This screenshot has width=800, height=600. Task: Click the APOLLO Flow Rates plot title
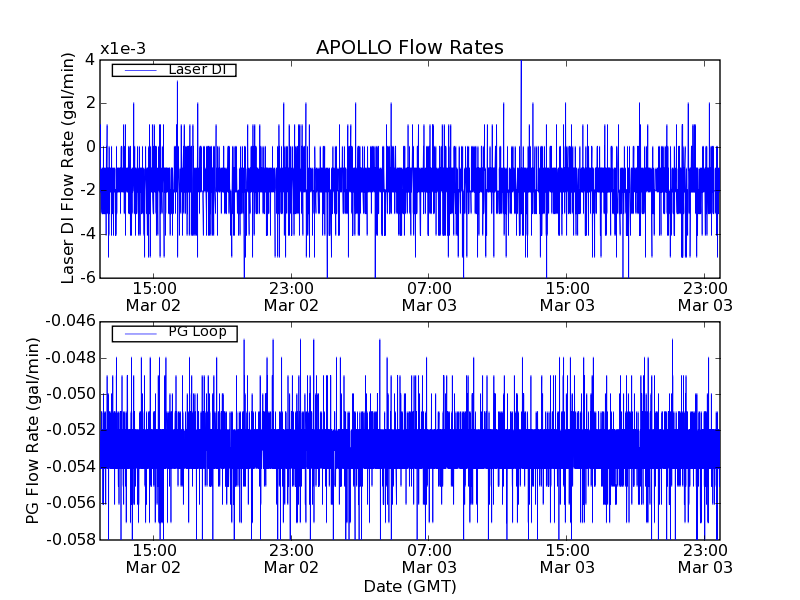[x=409, y=48]
